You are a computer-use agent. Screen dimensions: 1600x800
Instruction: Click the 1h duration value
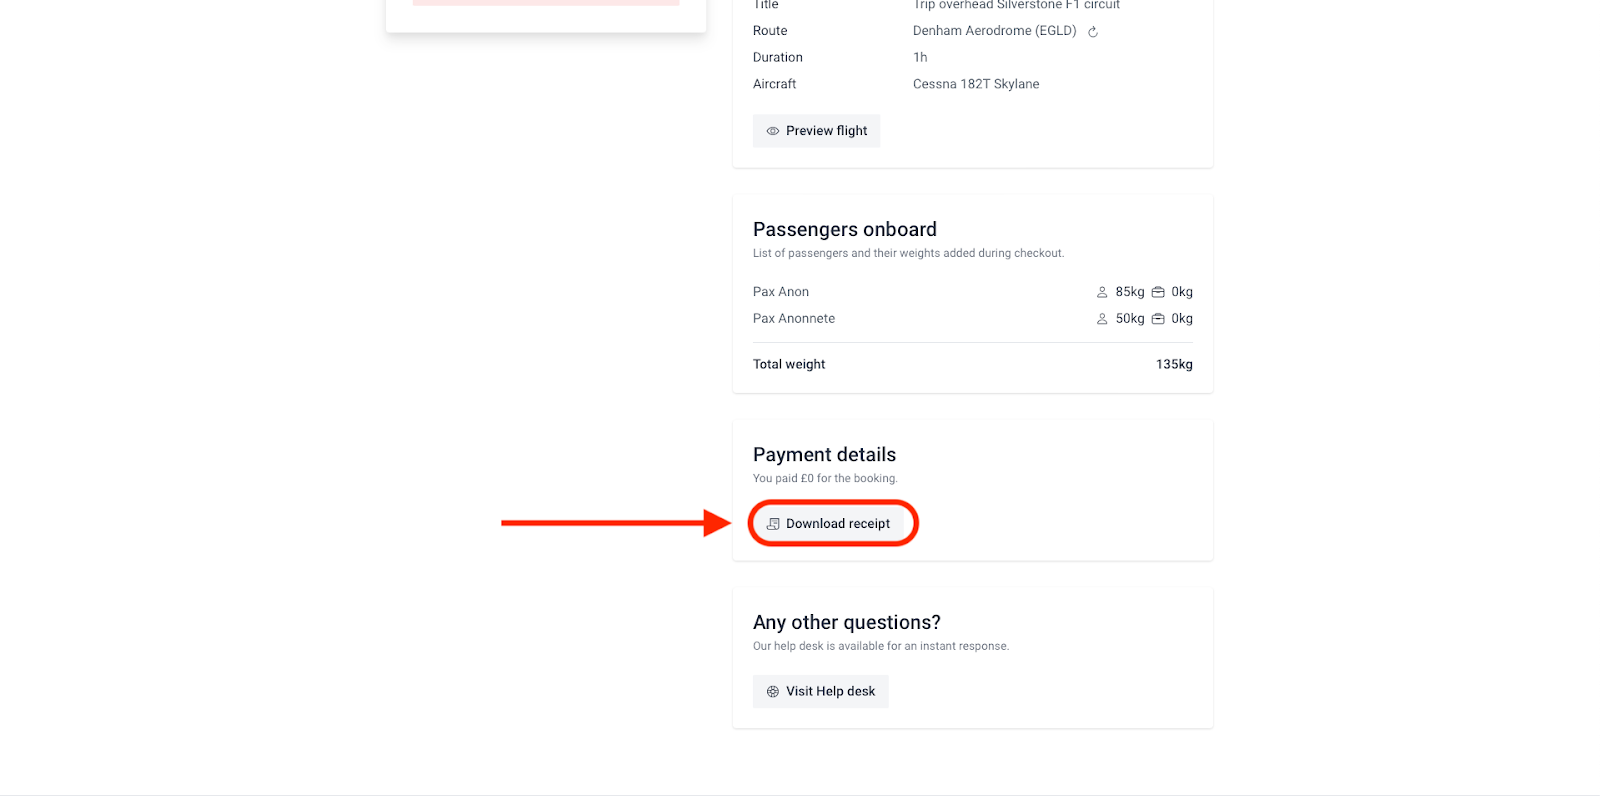pos(920,58)
